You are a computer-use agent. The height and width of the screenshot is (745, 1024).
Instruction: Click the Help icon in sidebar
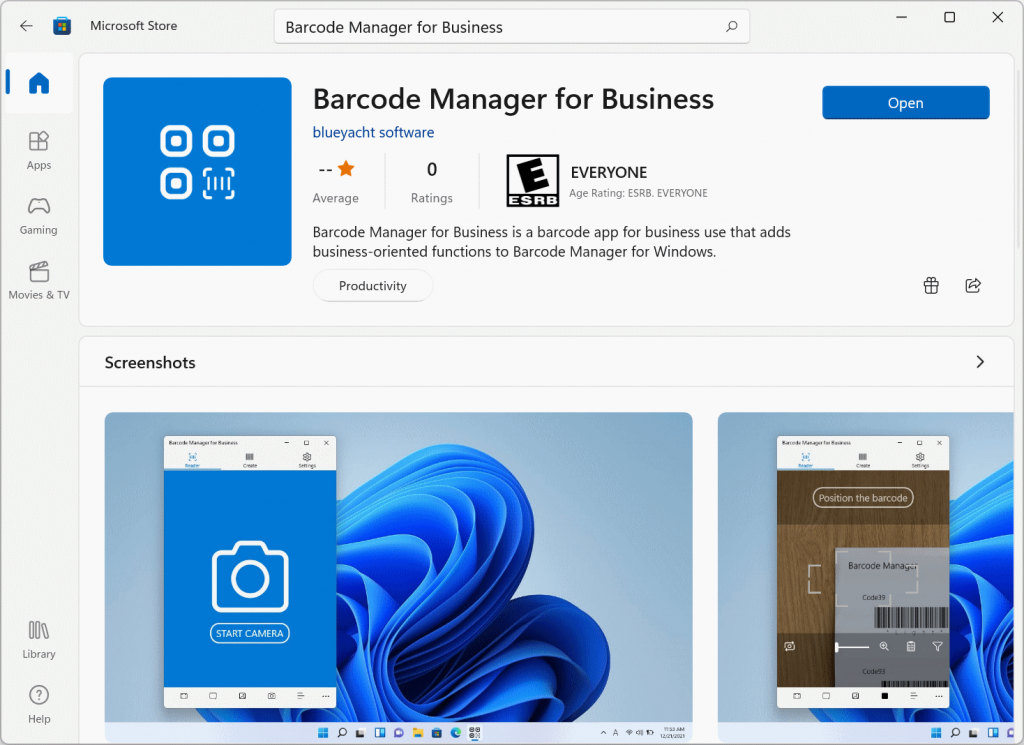point(38,694)
